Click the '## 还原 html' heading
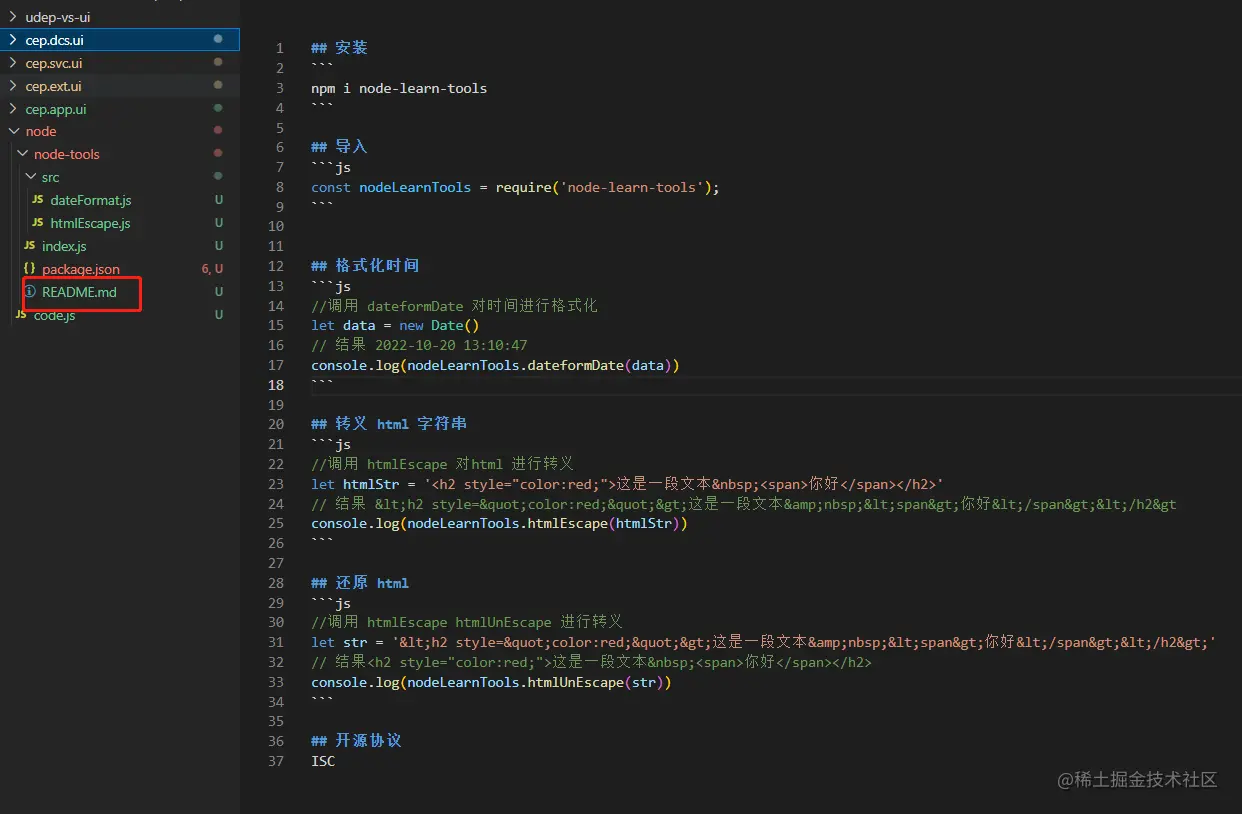The height and width of the screenshot is (814, 1242). 360,583
